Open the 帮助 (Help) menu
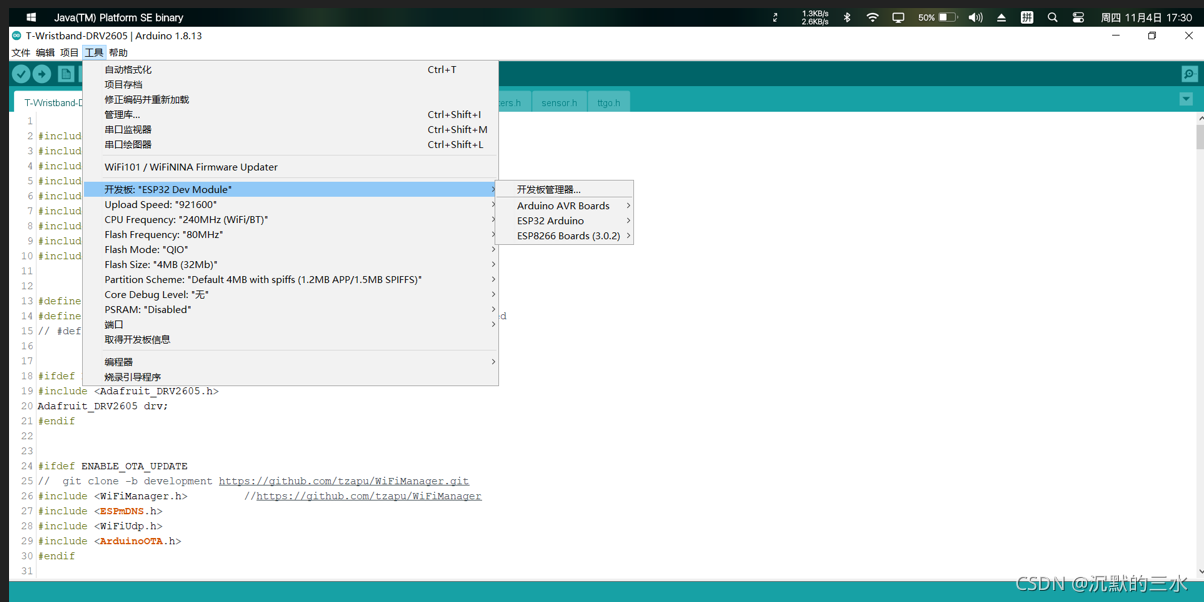 coord(118,53)
